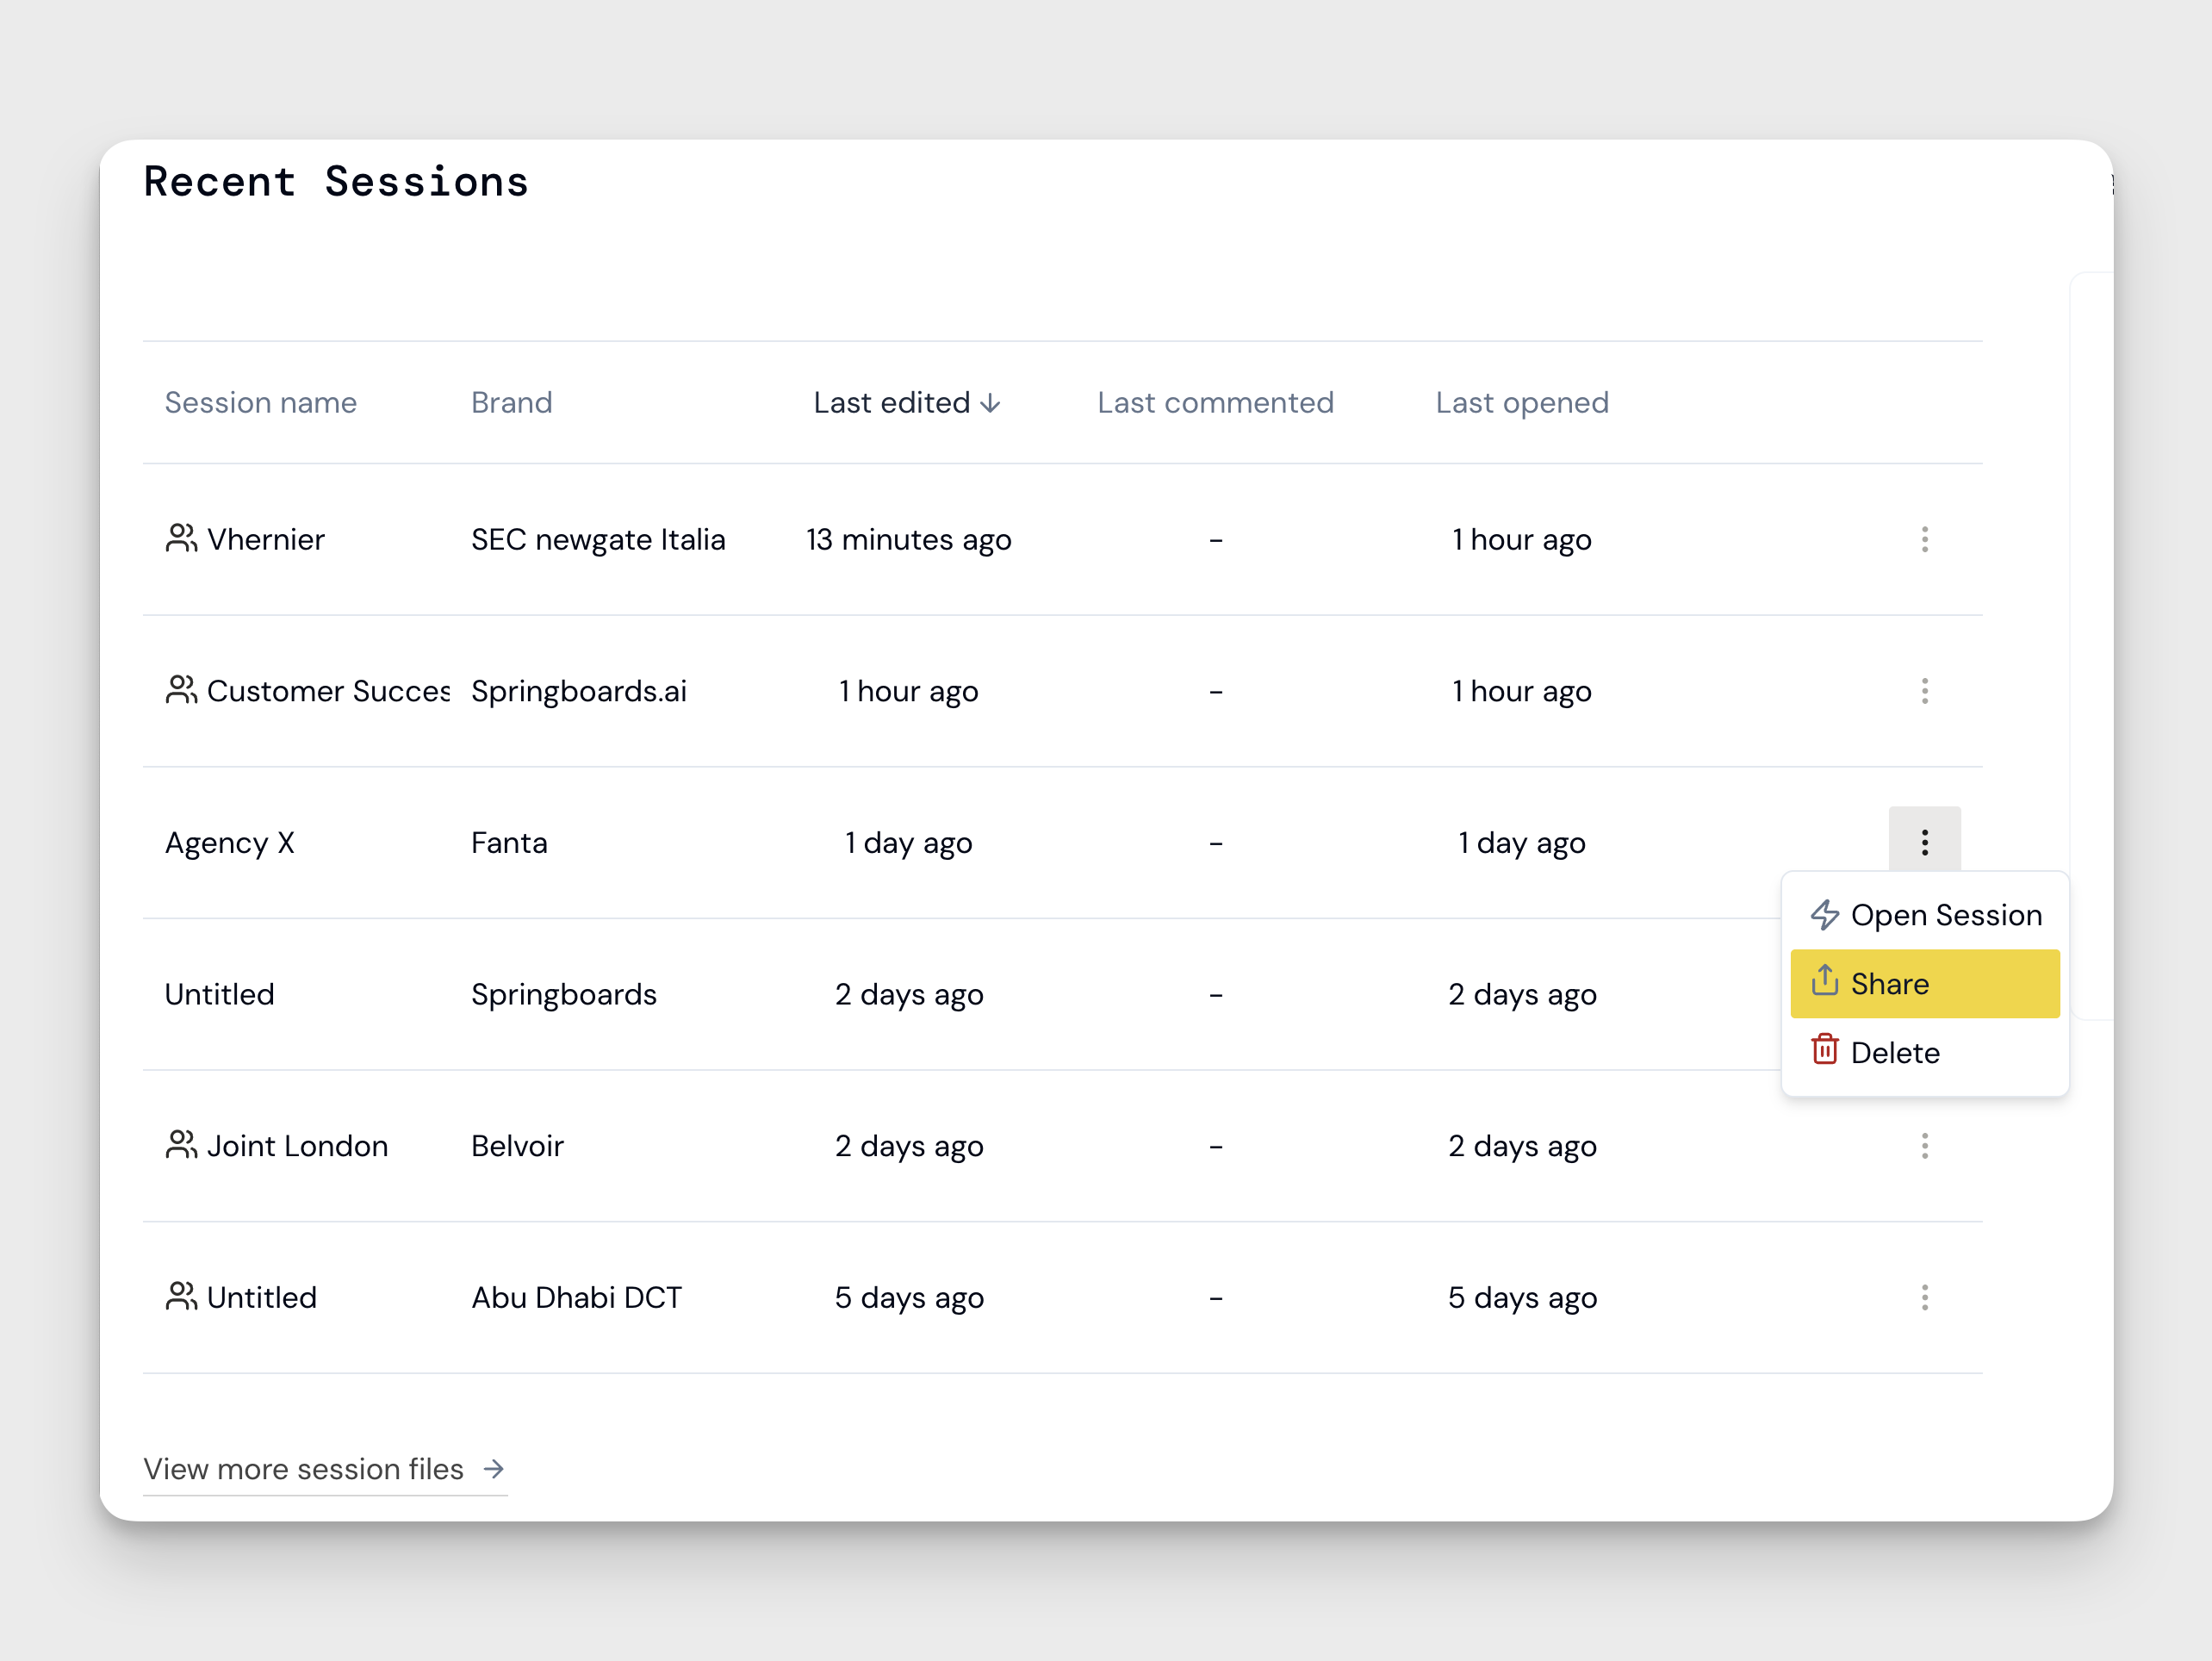Click the shared-users icon beside Vhernier
The width and height of the screenshot is (2212, 1661).
click(x=181, y=539)
